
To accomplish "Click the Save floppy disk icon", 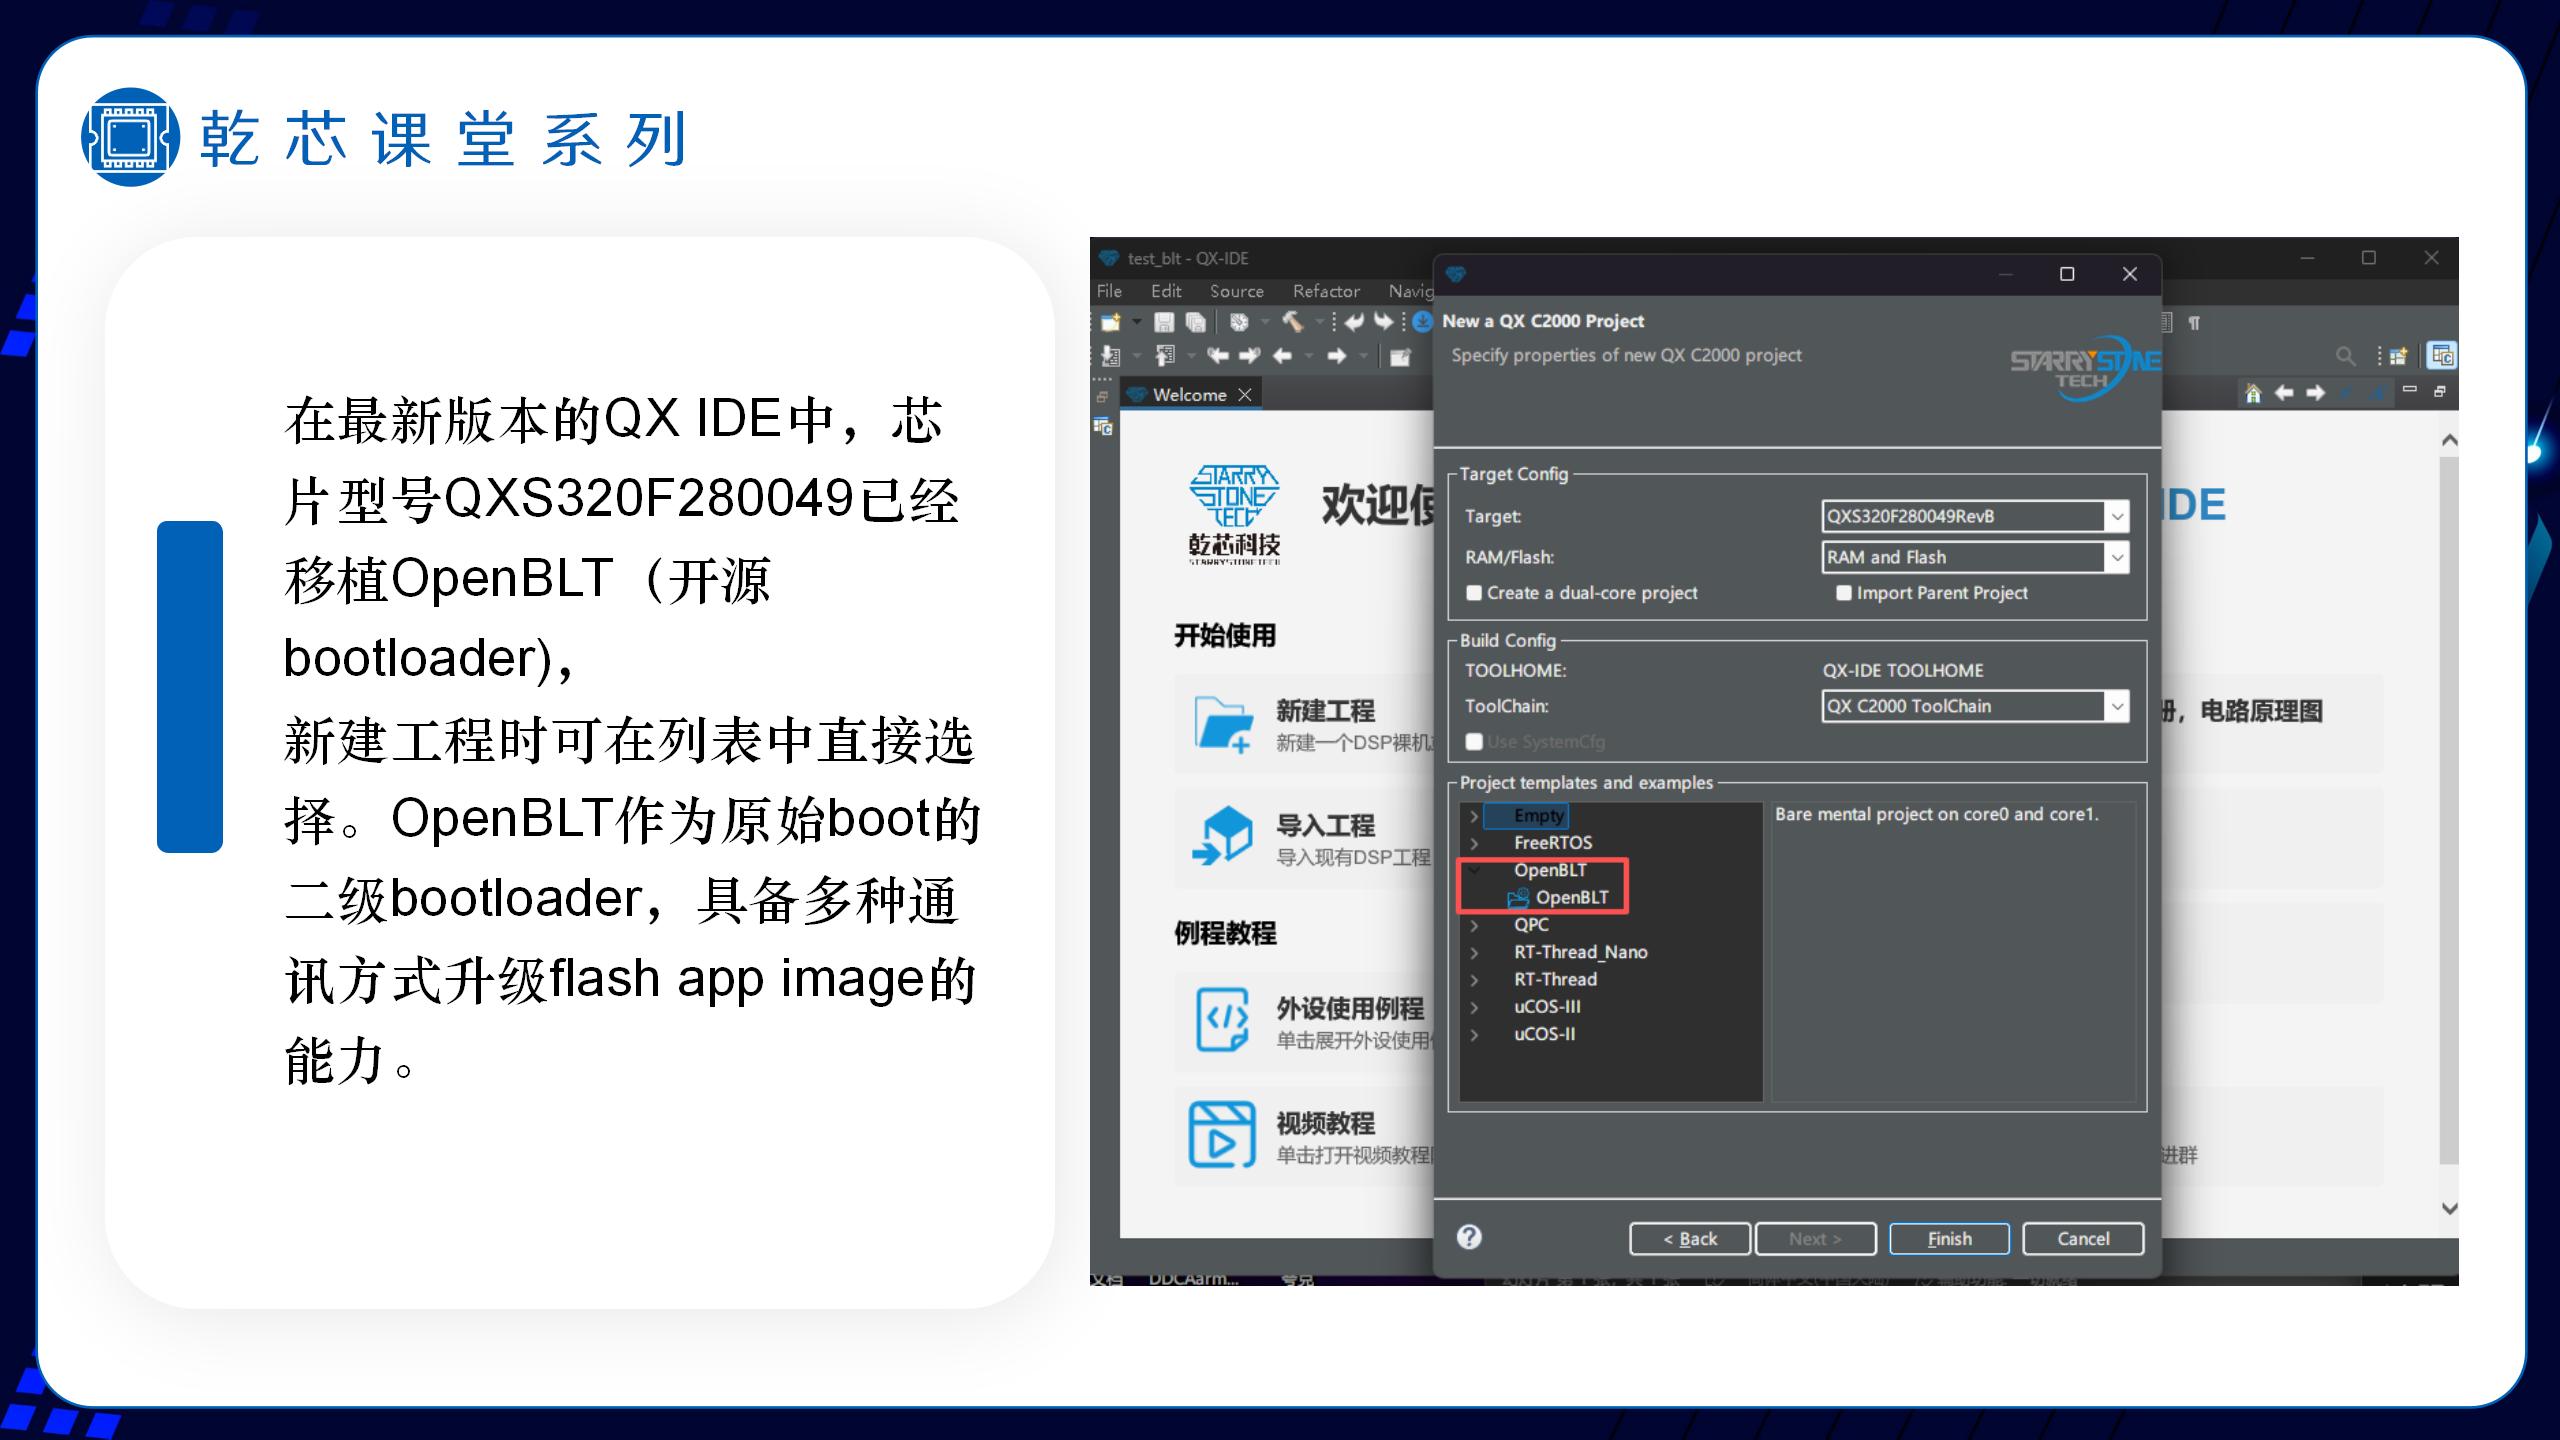I will (1164, 322).
